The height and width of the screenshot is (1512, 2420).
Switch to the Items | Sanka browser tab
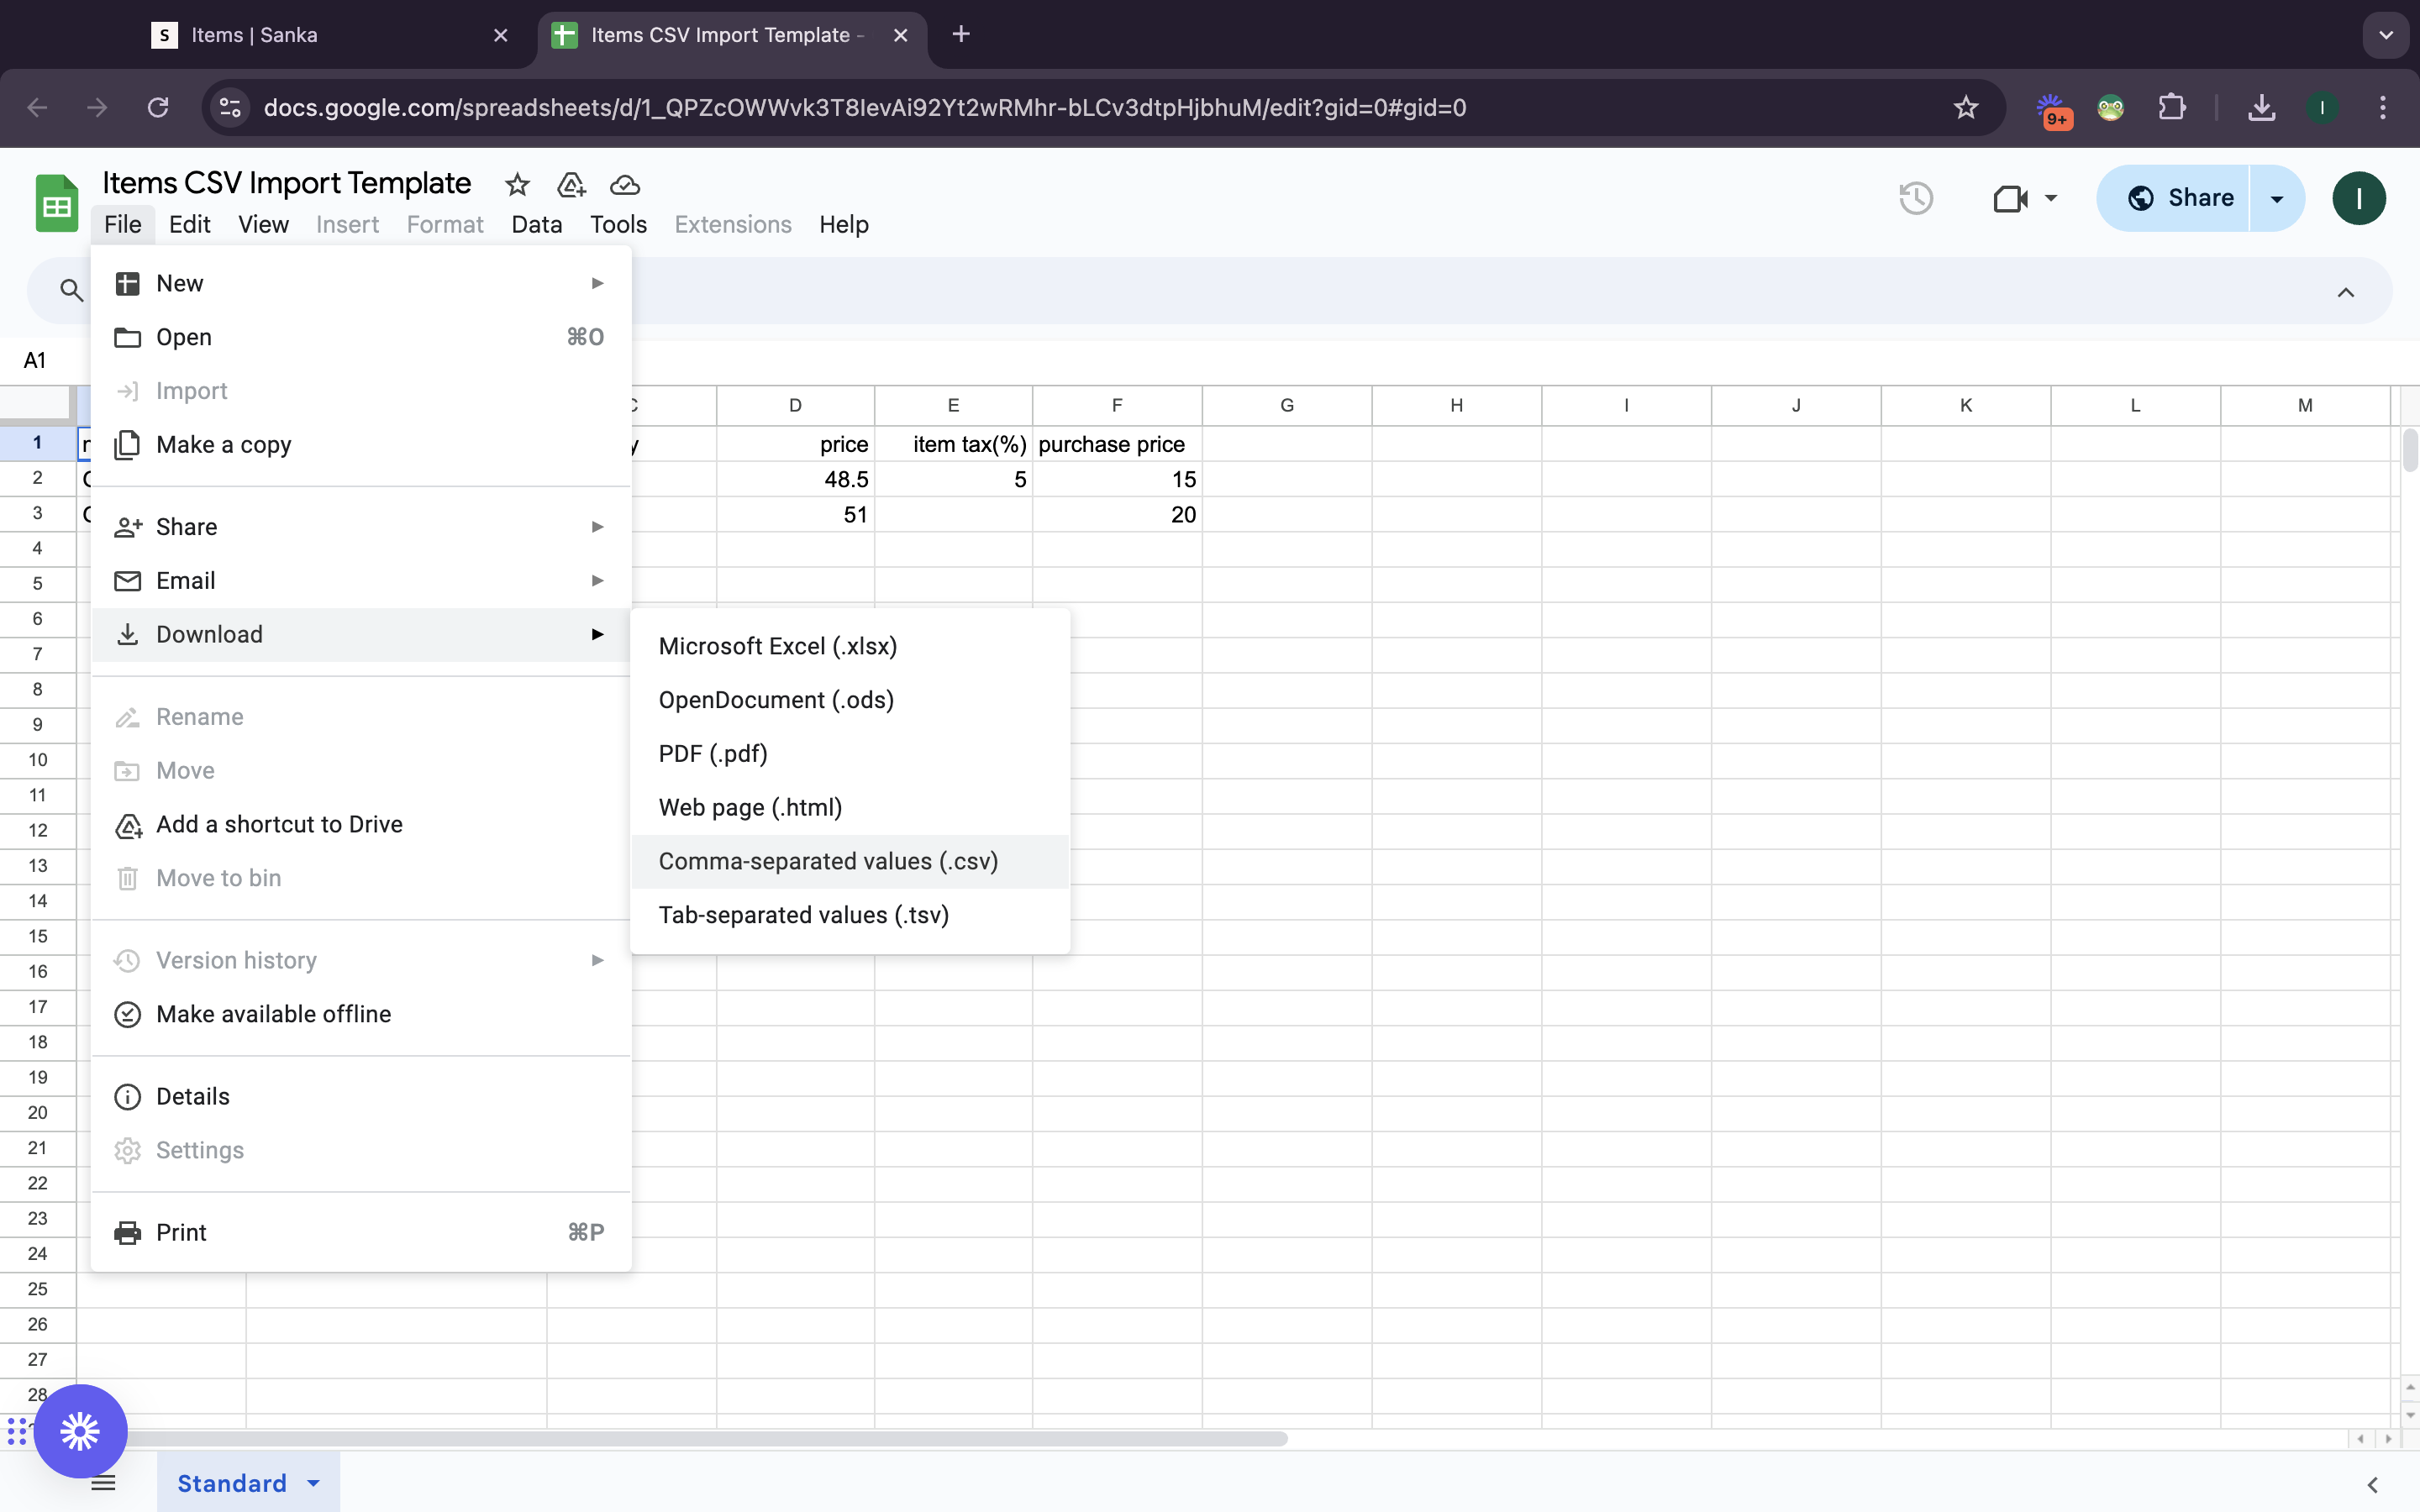tap(254, 35)
